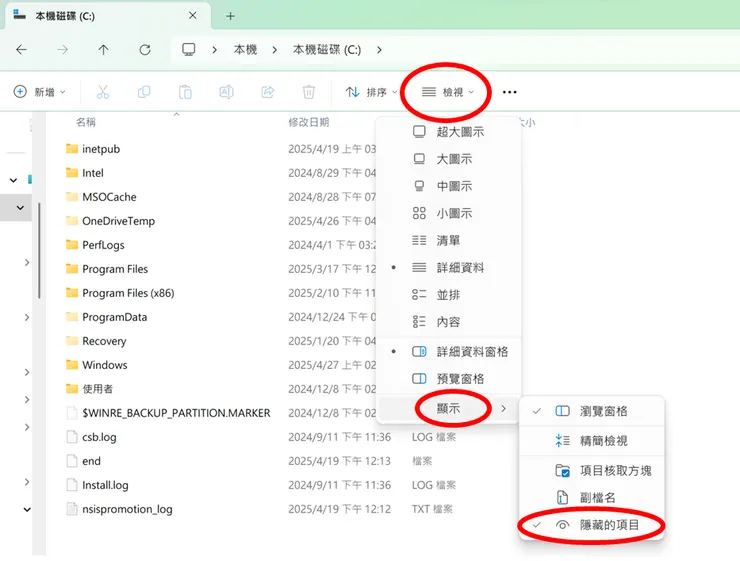
Task: Click the Delete trash icon
Action: pyautogui.click(x=309, y=92)
